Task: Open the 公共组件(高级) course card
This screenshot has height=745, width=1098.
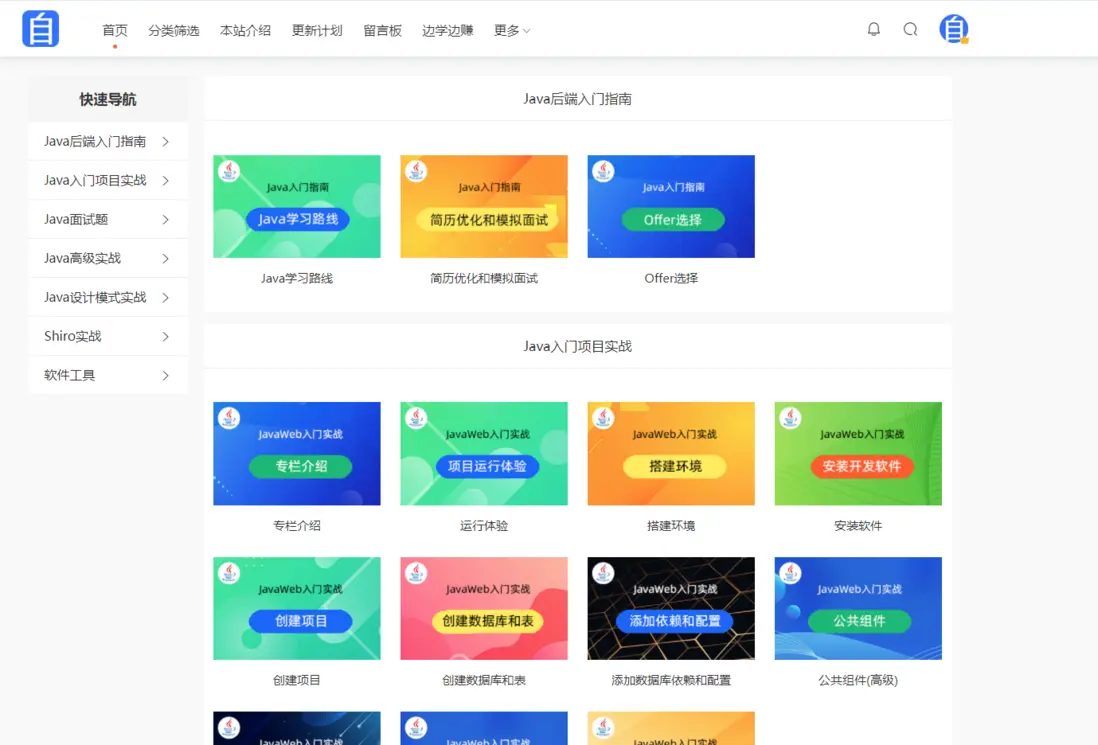Action: tap(857, 608)
